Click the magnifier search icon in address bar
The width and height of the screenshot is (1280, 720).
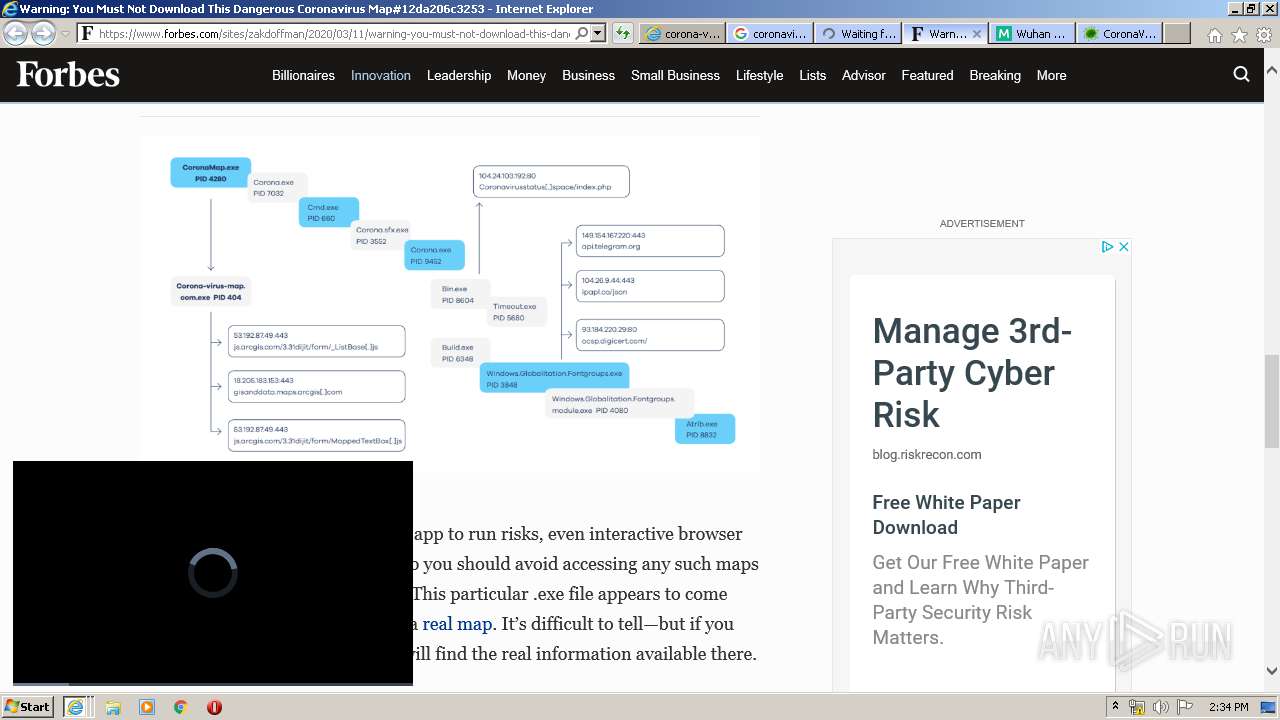[x=582, y=33]
